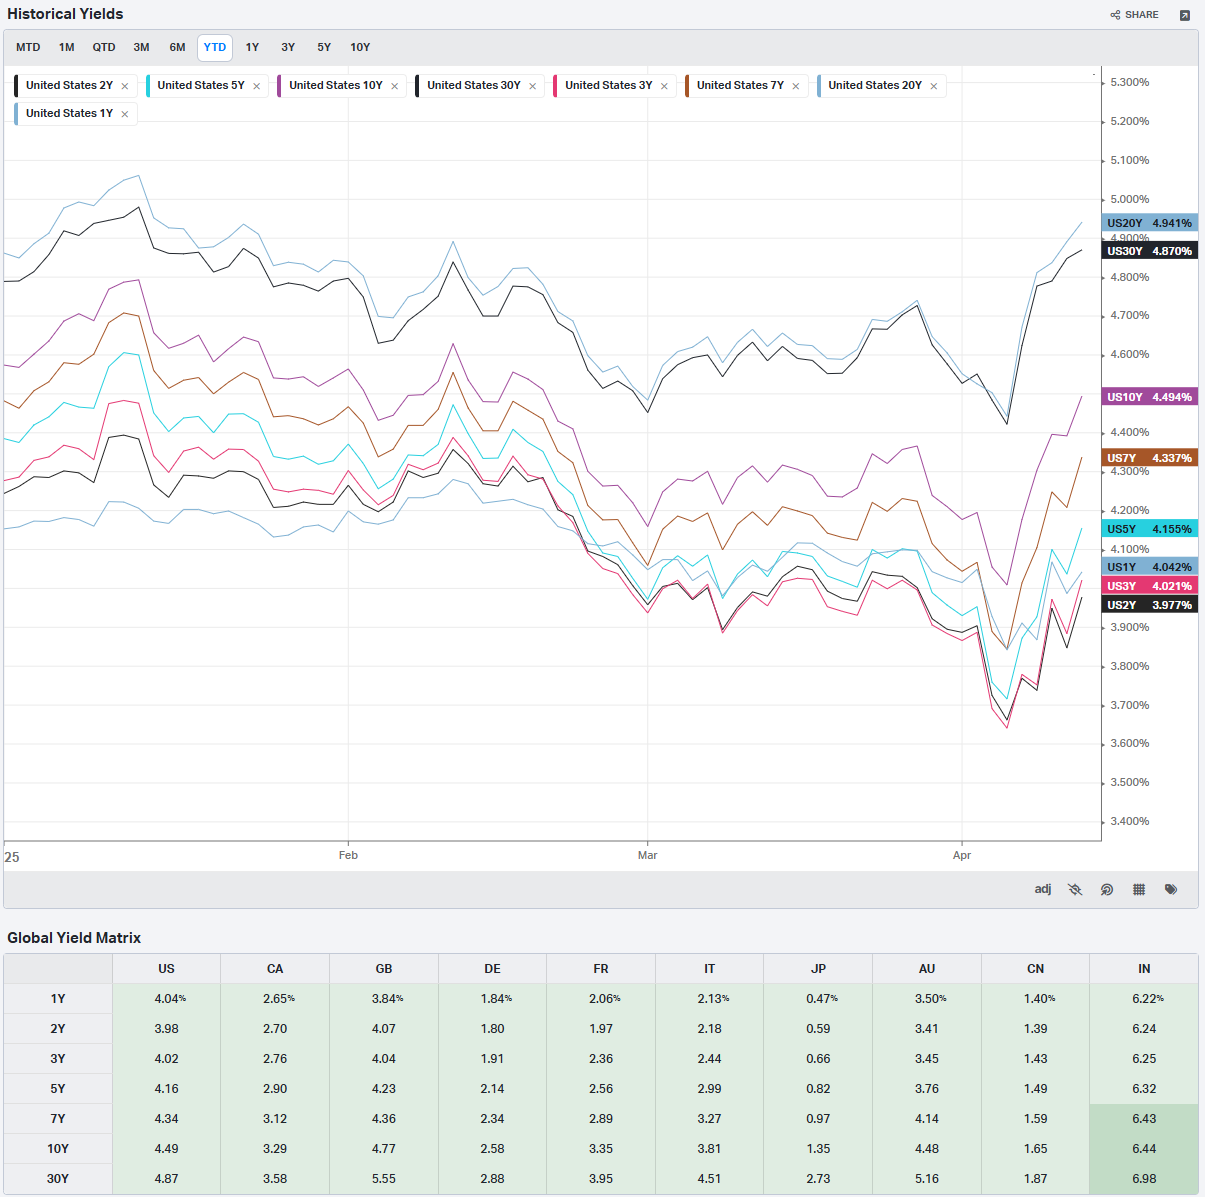Select the 1M time range

tap(67, 47)
